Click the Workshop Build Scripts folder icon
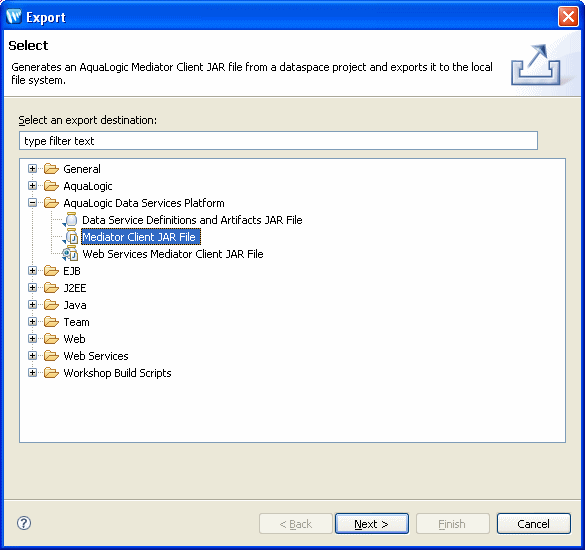 click(51, 373)
